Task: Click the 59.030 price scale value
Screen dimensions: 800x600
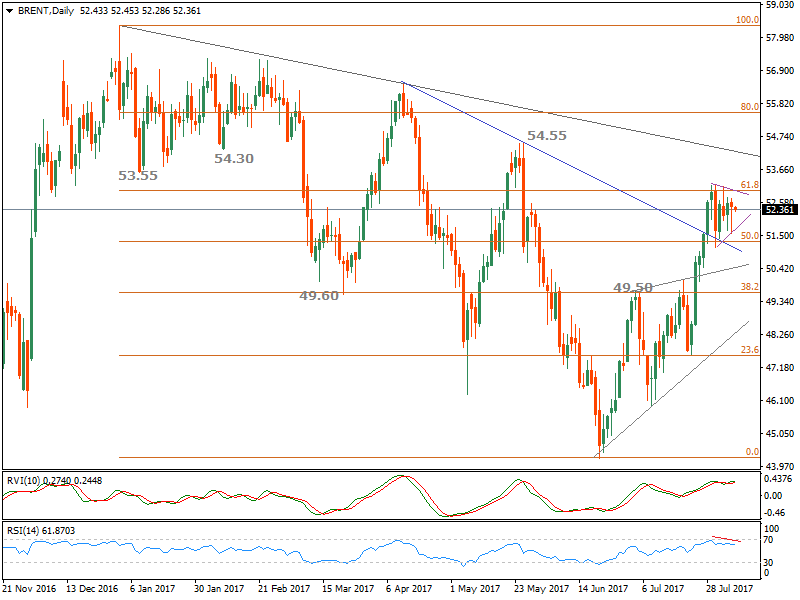Action: (780, 5)
